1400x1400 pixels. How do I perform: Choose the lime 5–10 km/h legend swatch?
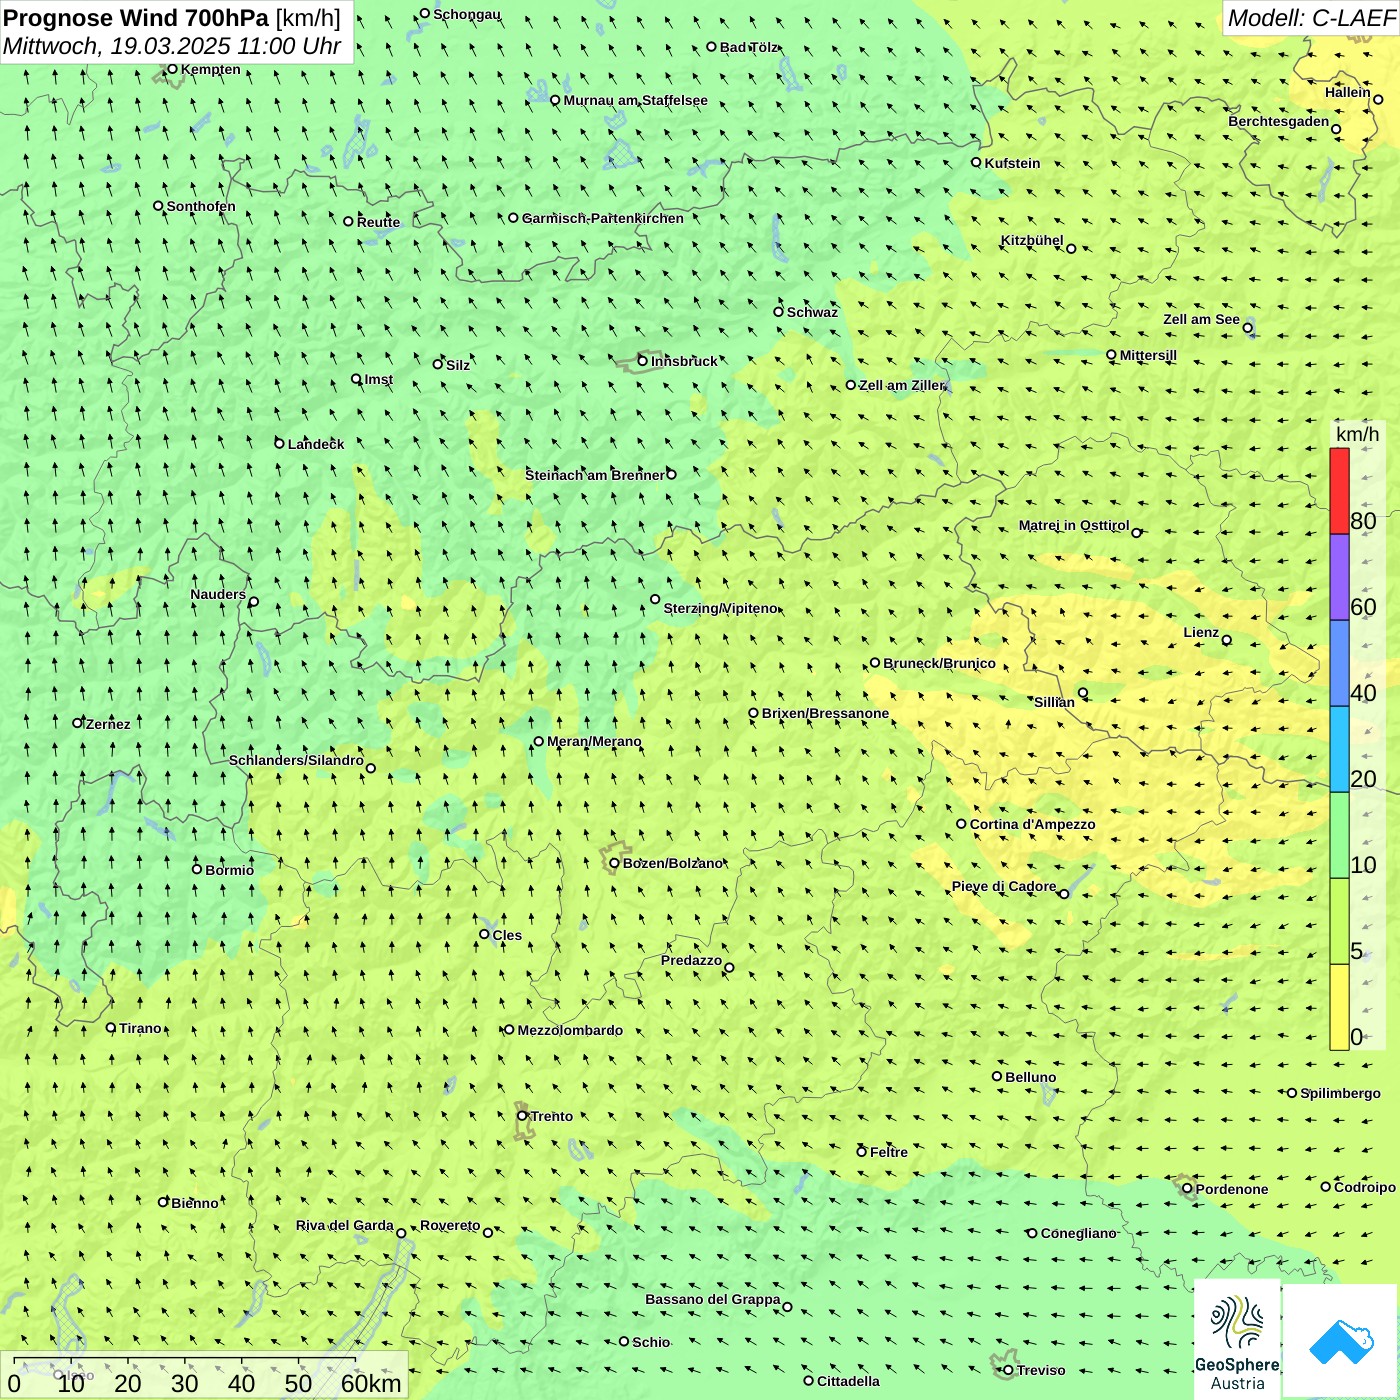coord(1339,921)
